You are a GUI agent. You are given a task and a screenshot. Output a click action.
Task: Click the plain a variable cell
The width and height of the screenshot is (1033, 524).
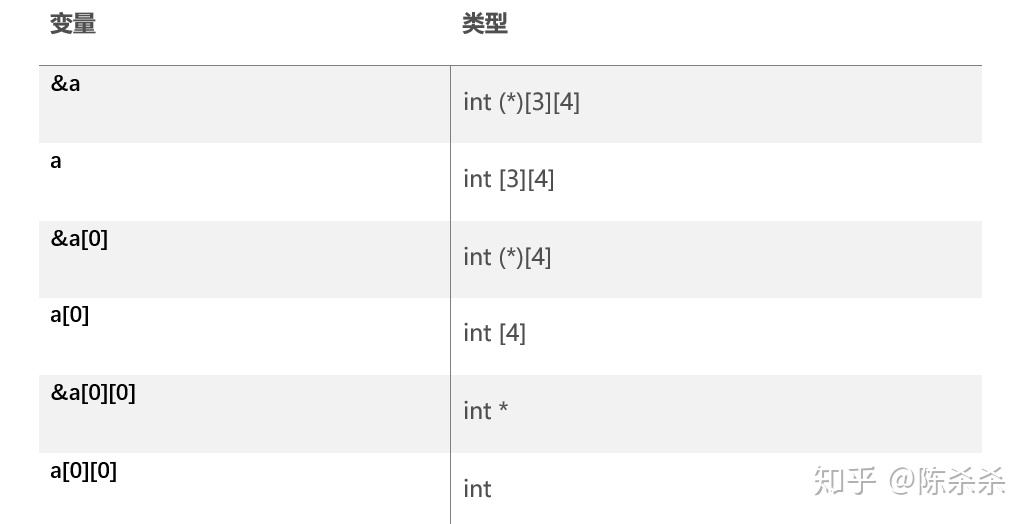coord(56,161)
